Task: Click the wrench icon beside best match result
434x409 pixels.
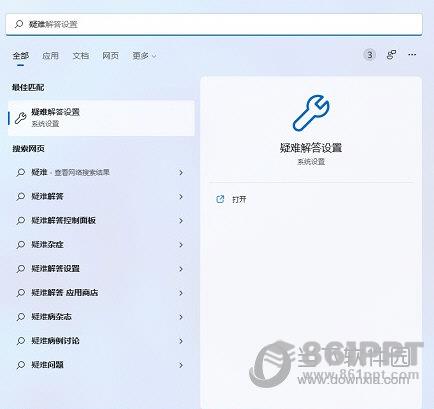Action: tap(21, 118)
